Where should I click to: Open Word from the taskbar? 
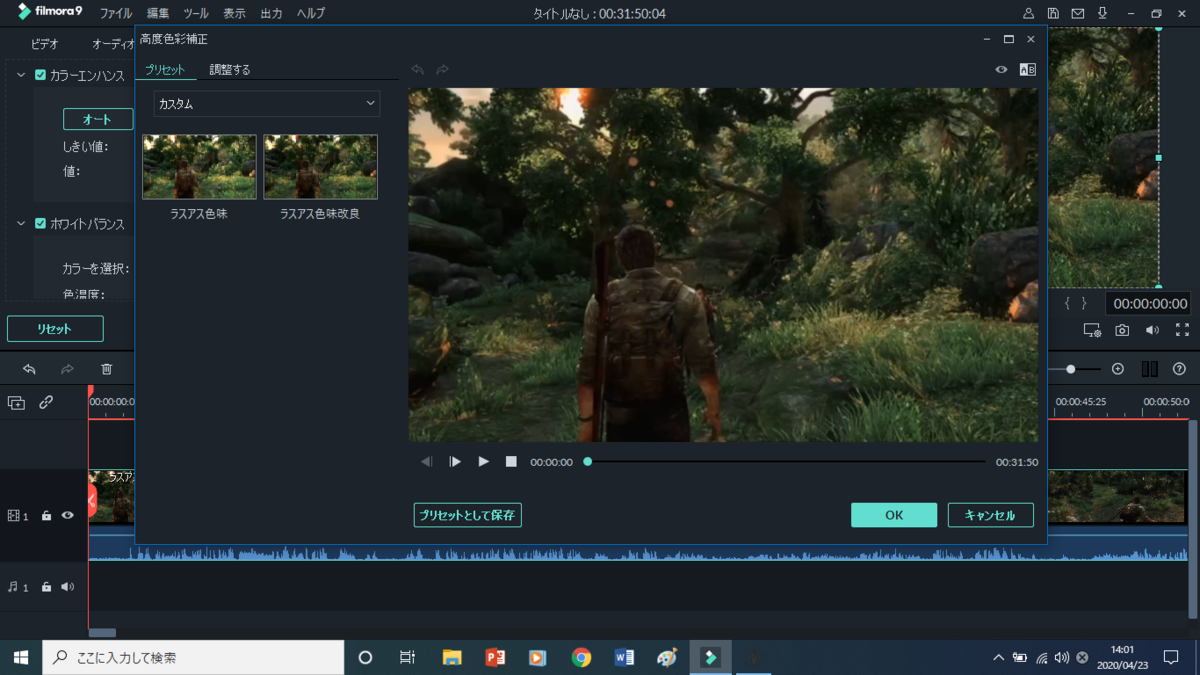click(x=624, y=657)
